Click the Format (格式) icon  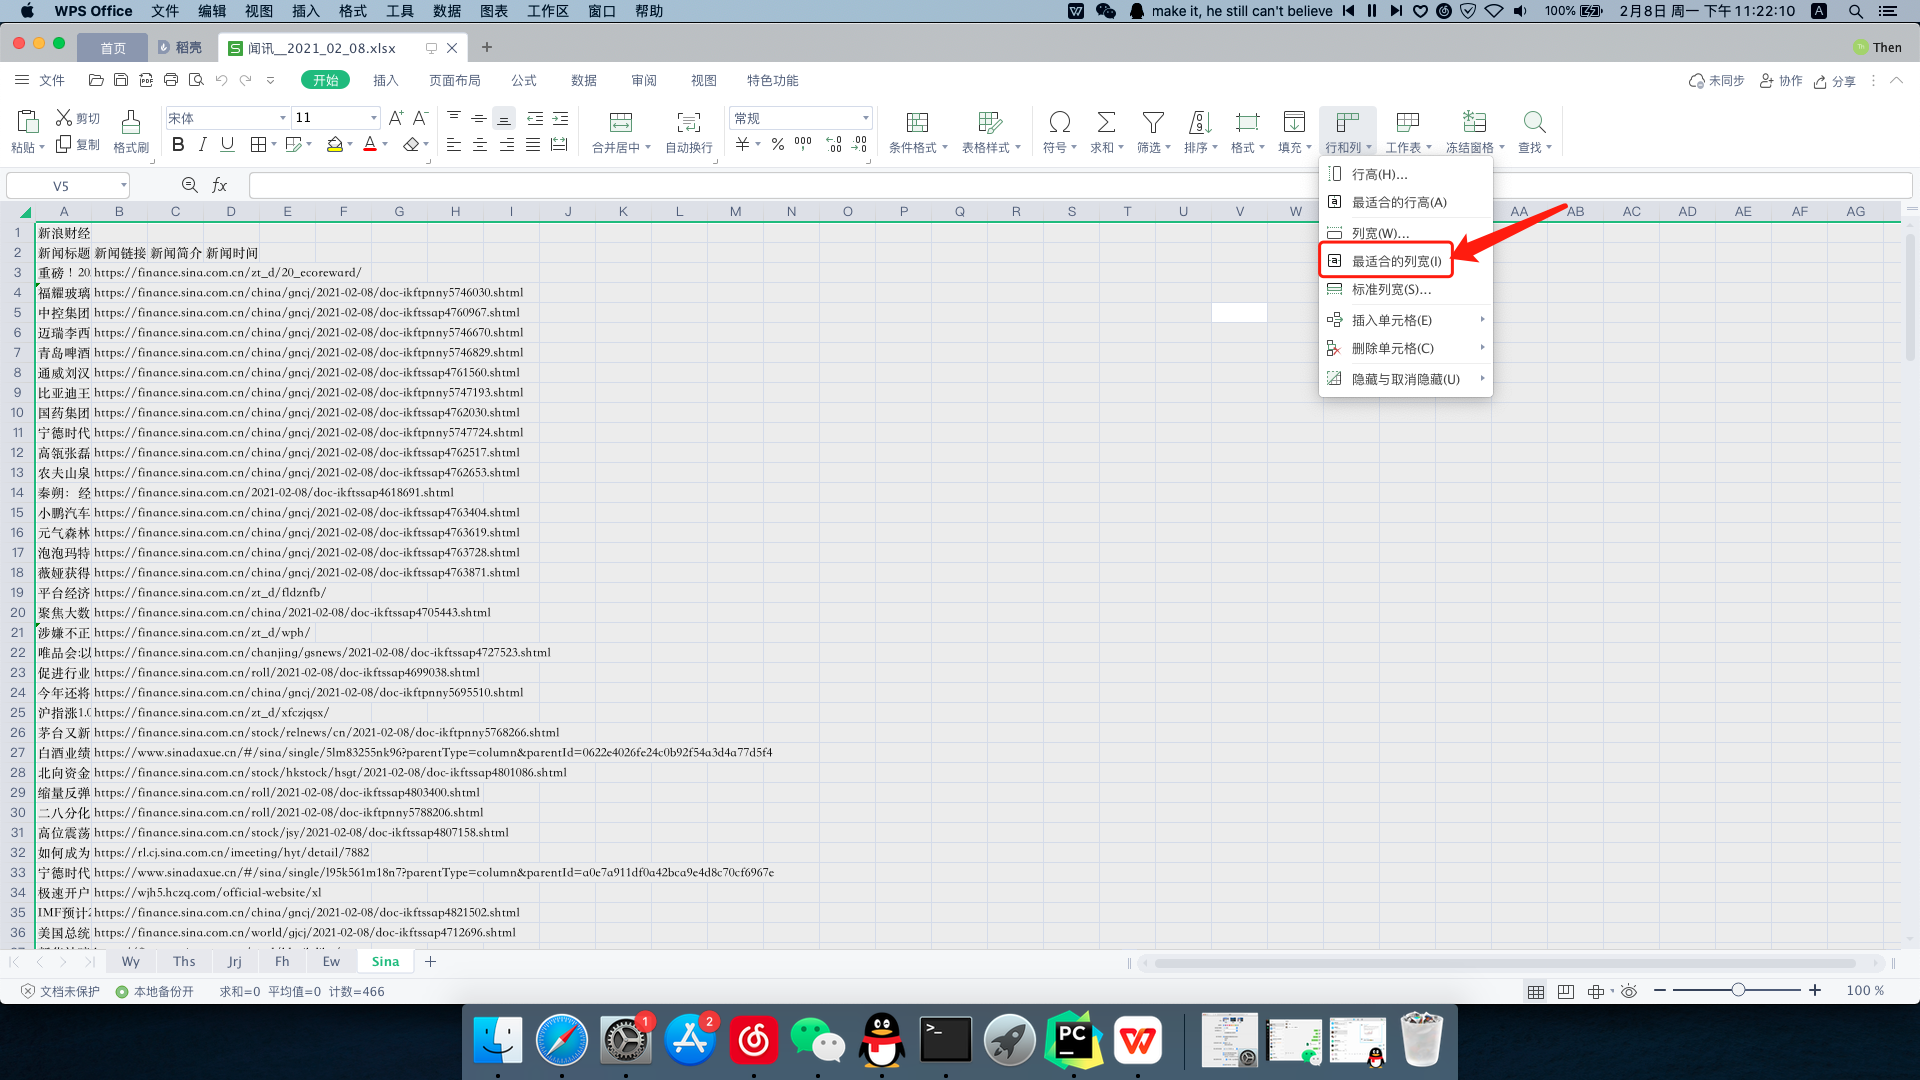[x=1247, y=122]
